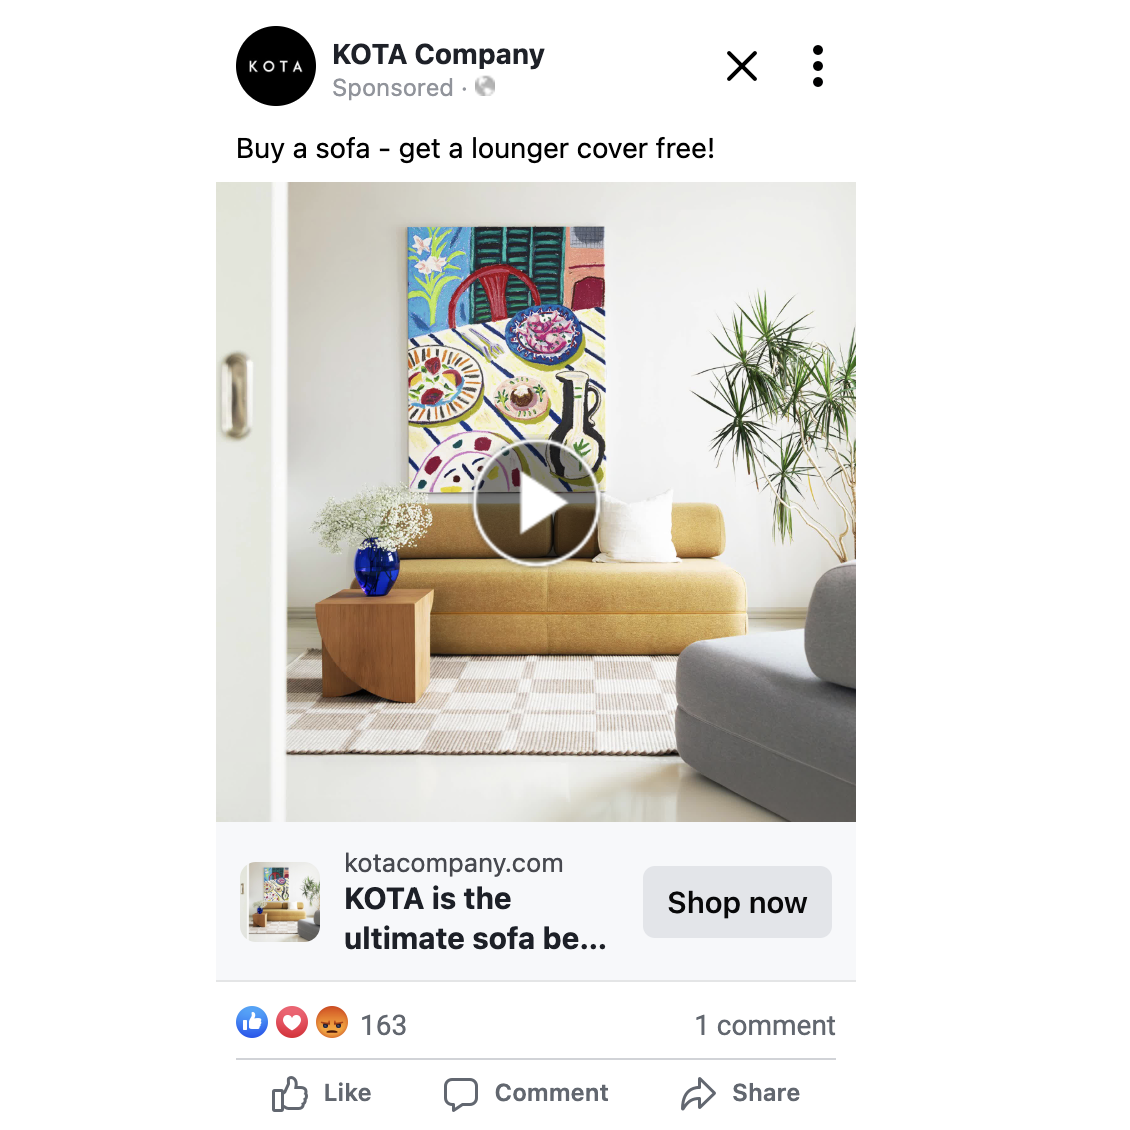Click the Comment speech bubble icon
Image resolution: width=1130 pixels, height=1130 pixels.
(461, 1093)
